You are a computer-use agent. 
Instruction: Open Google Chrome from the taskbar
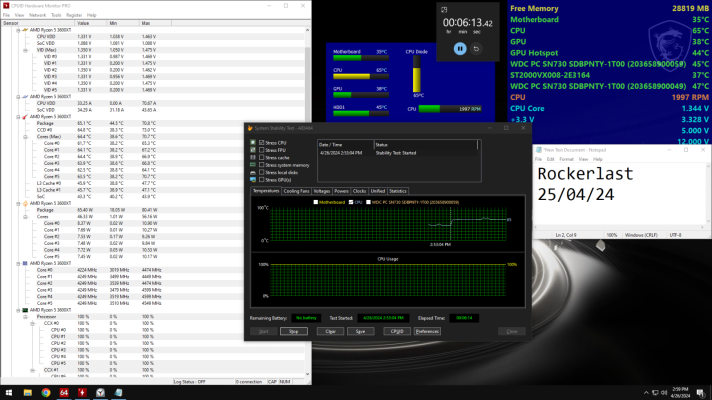coord(46,393)
